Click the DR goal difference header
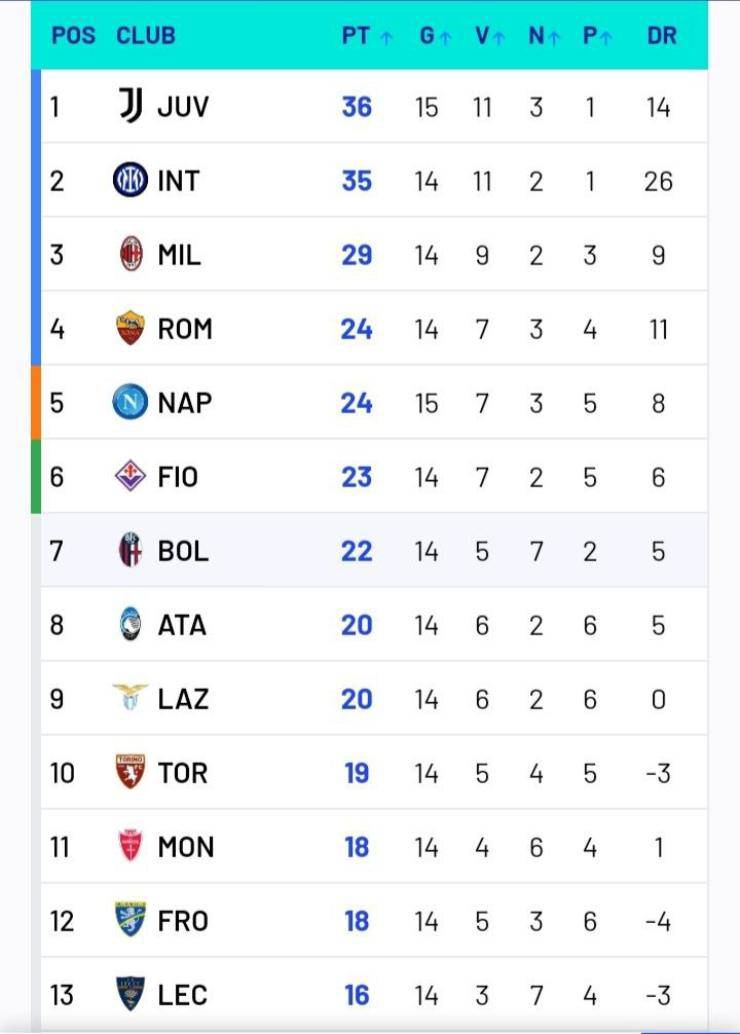The width and height of the screenshot is (740, 1034). [661, 36]
